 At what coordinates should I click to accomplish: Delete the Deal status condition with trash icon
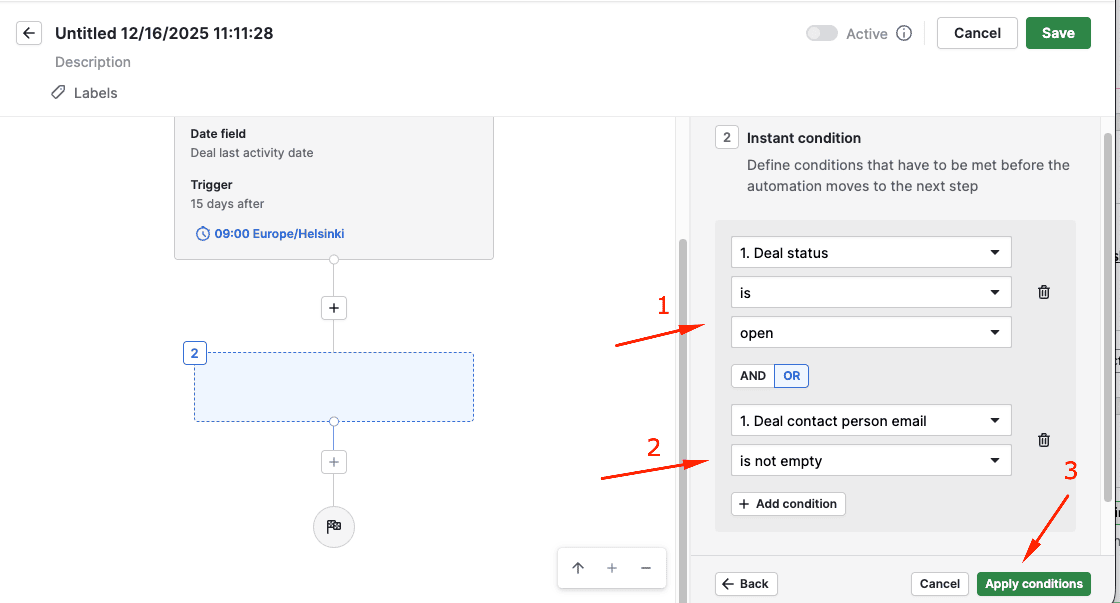[1044, 292]
